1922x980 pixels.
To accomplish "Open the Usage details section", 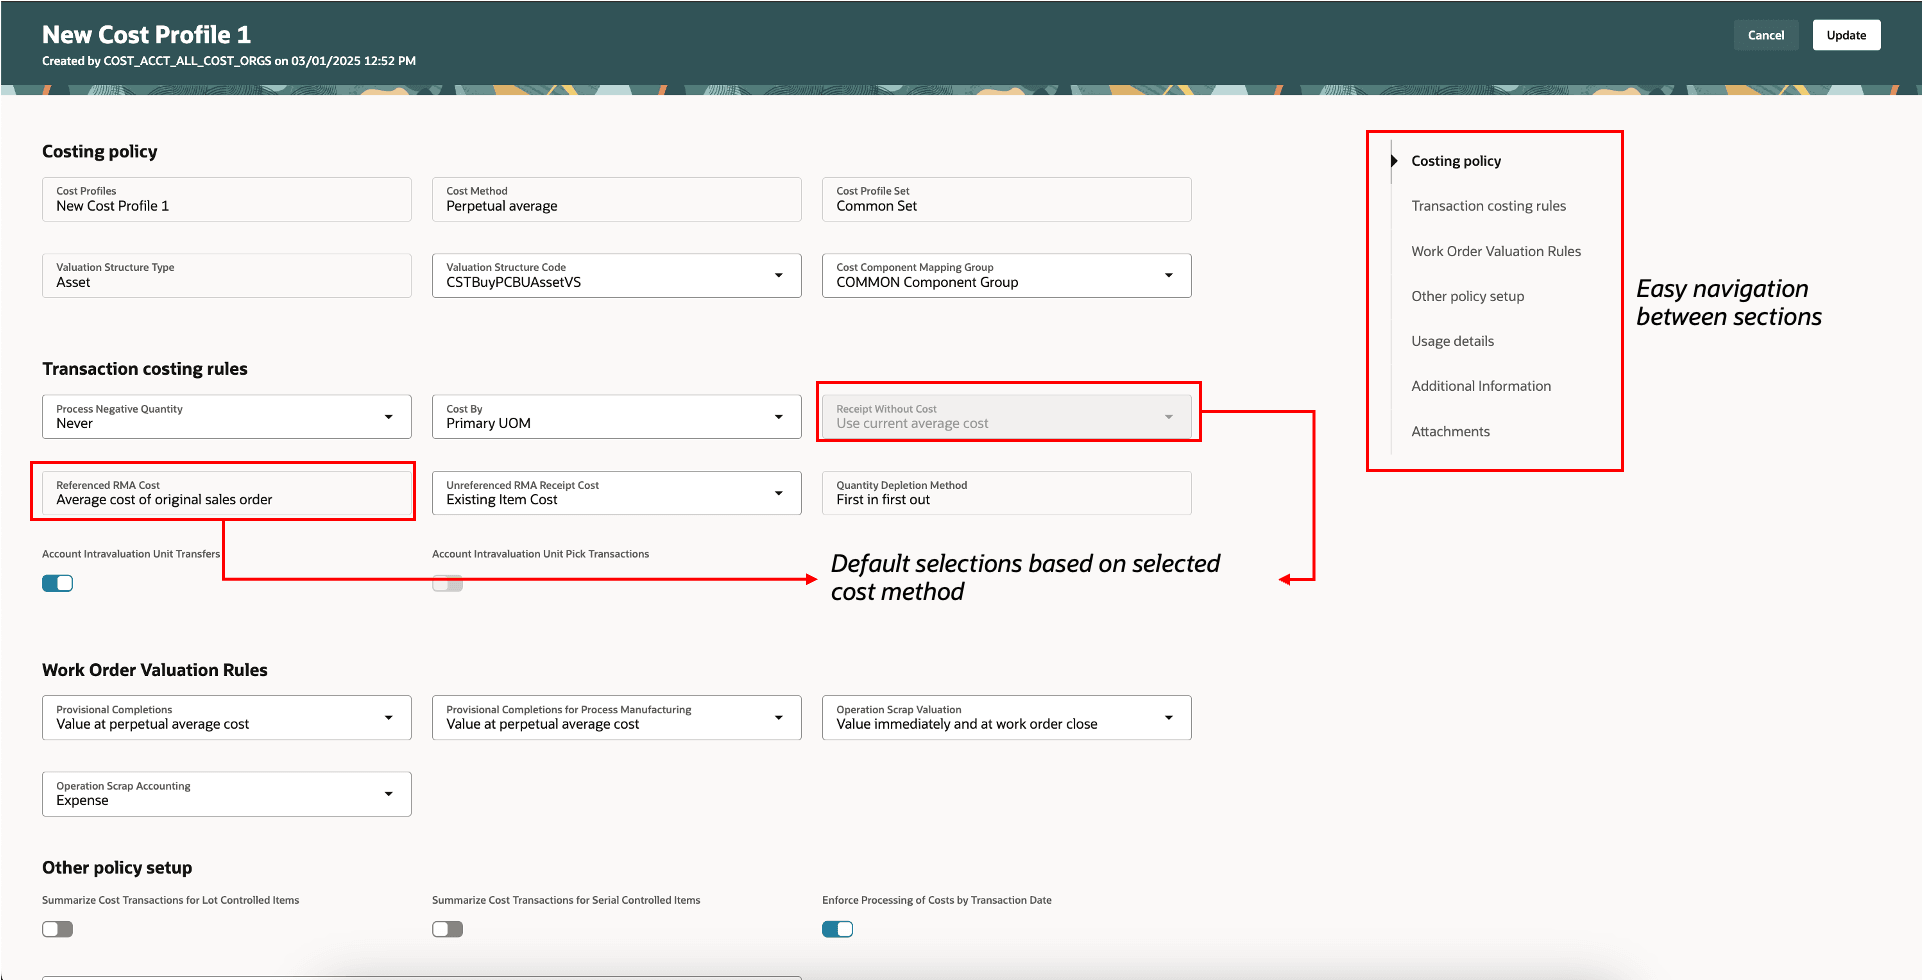I will point(1452,340).
